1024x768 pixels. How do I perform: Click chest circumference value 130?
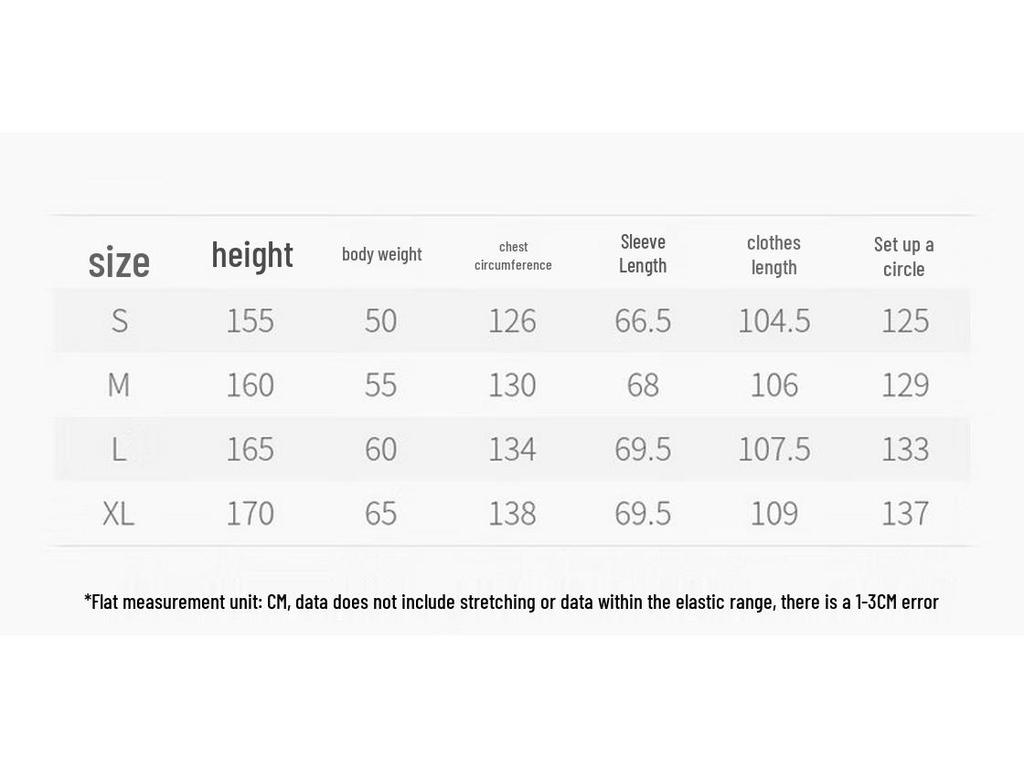[x=513, y=385]
